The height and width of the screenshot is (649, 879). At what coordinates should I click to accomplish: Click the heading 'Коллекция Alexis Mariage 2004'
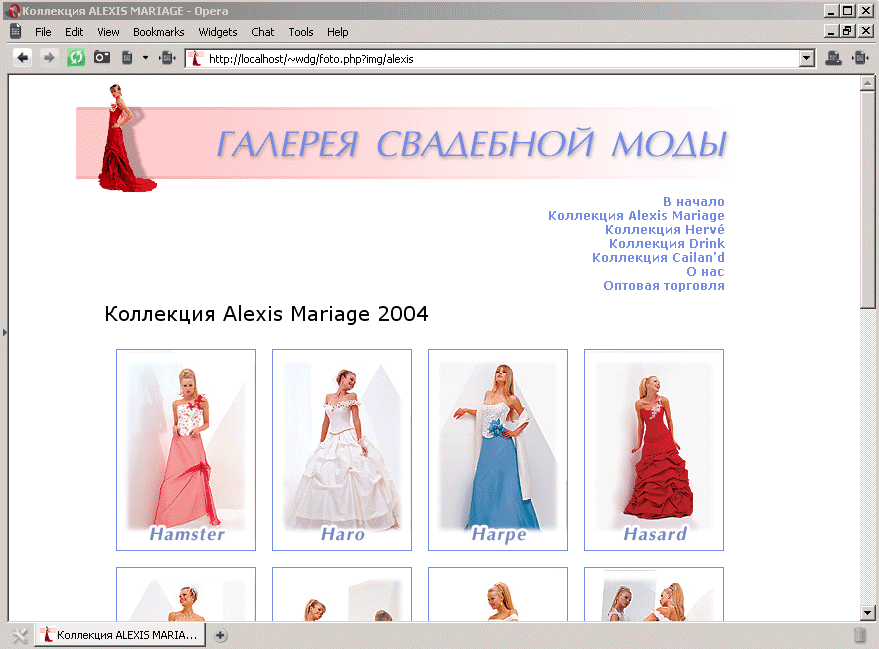point(266,314)
